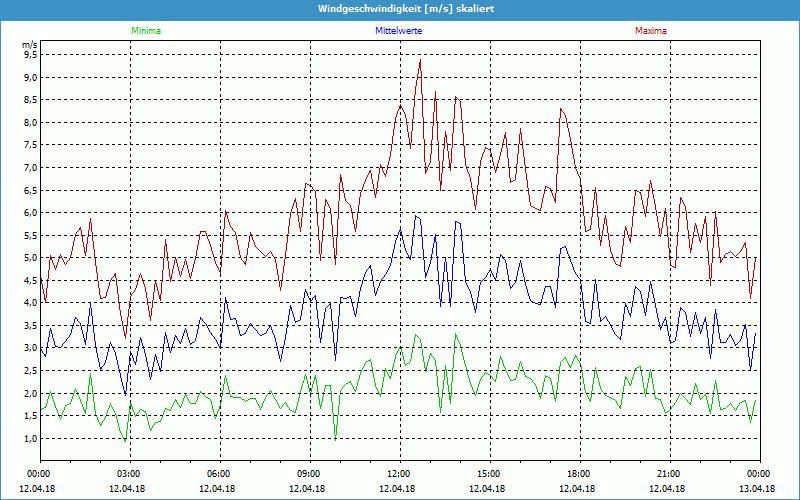800x500 pixels.
Task: Click the 1,5 y-axis value
Action: tap(31, 415)
